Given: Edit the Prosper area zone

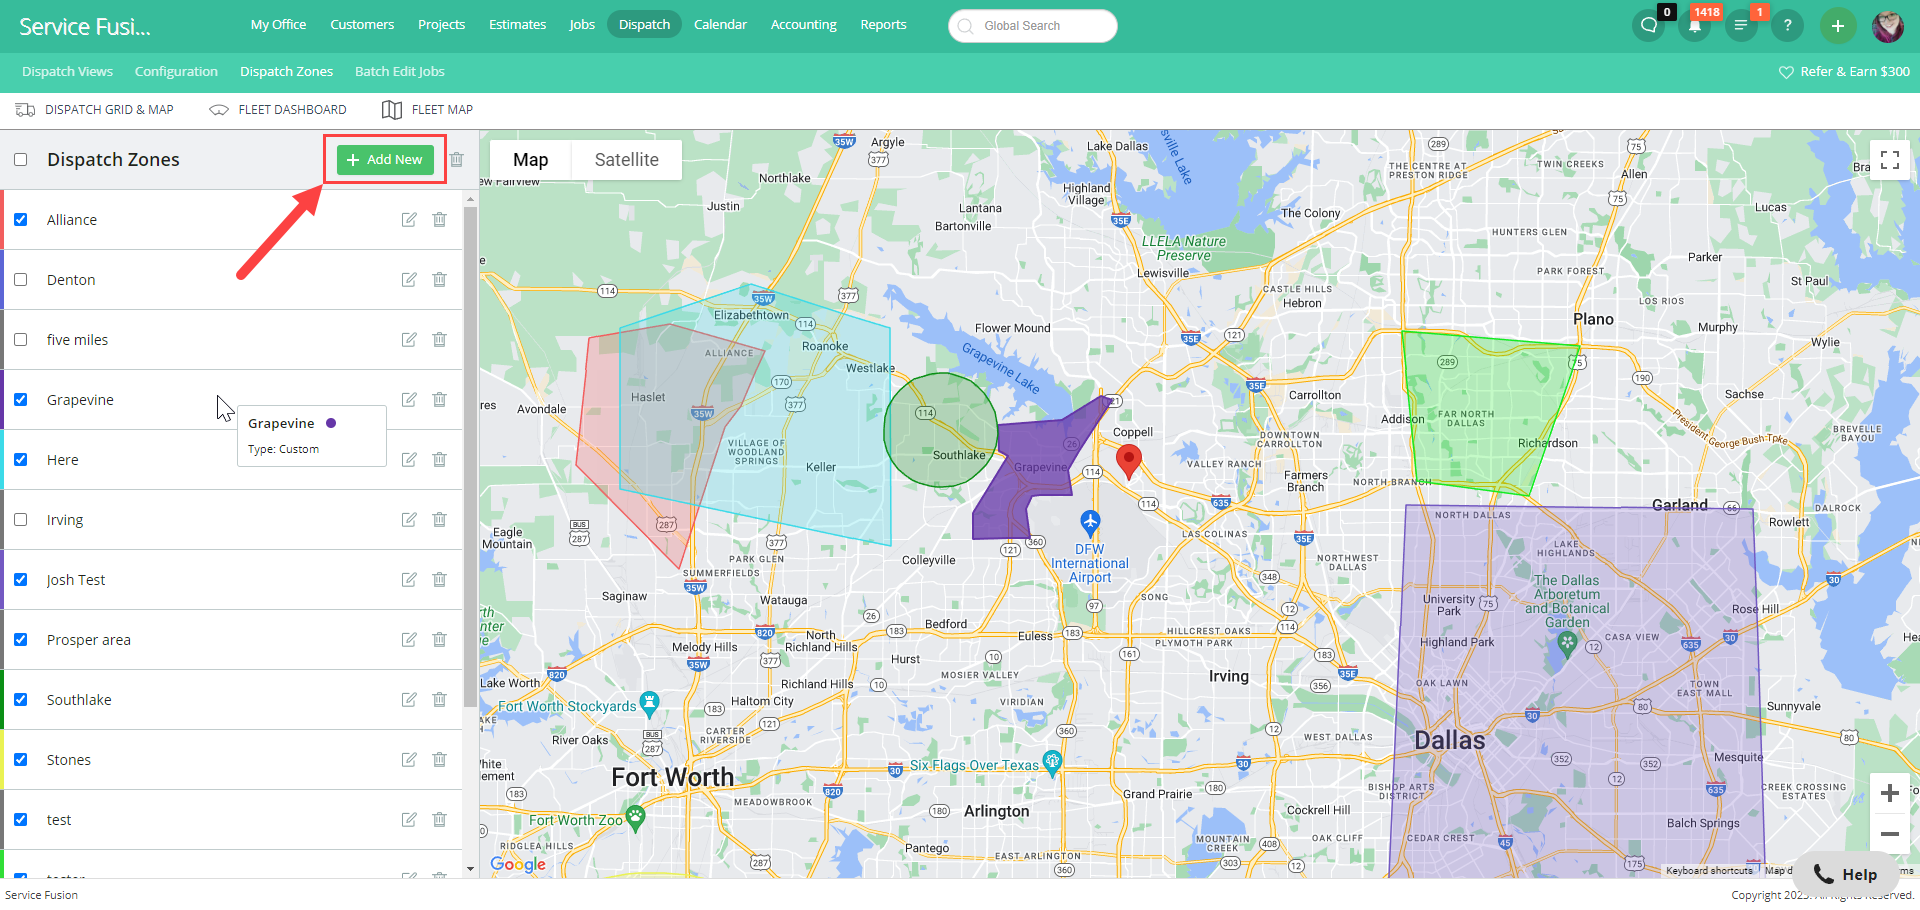Looking at the screenshot, I should point(409,640).
